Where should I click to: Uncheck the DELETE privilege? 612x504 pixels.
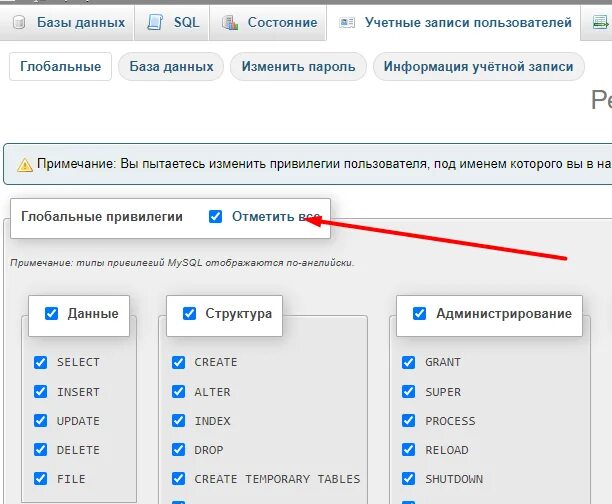point(40,450)
